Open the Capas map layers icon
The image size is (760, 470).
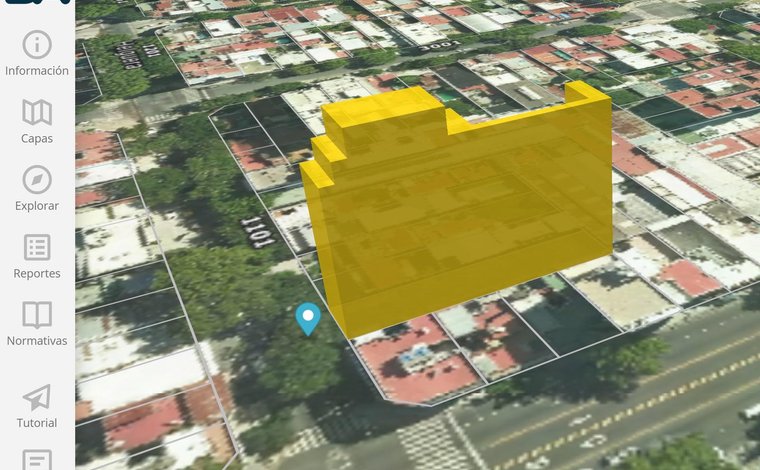click(x=37, y=112)
